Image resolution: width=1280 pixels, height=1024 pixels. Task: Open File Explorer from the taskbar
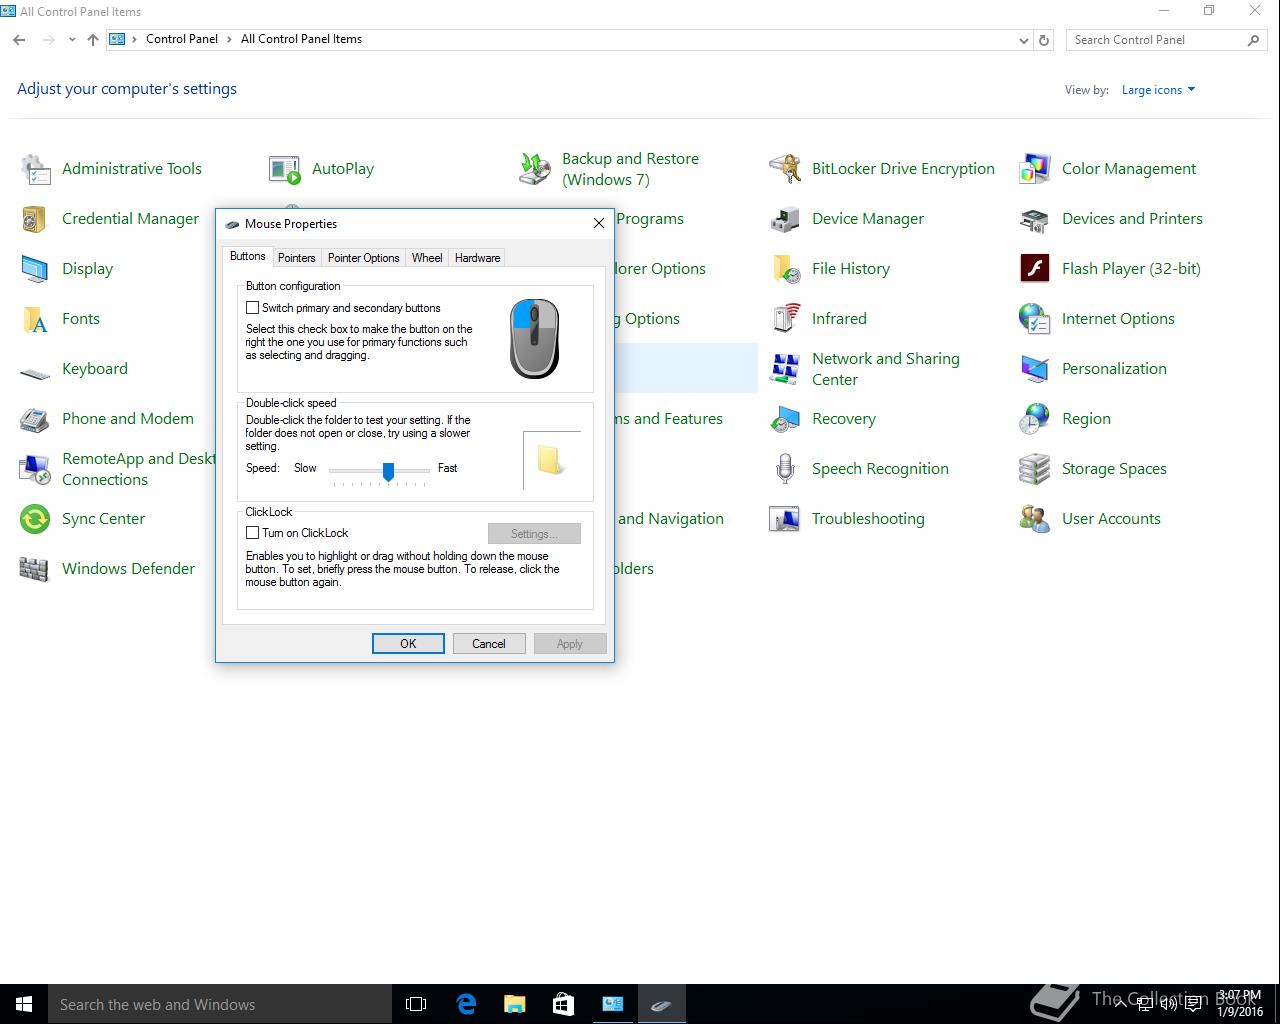coord(515,1004)
